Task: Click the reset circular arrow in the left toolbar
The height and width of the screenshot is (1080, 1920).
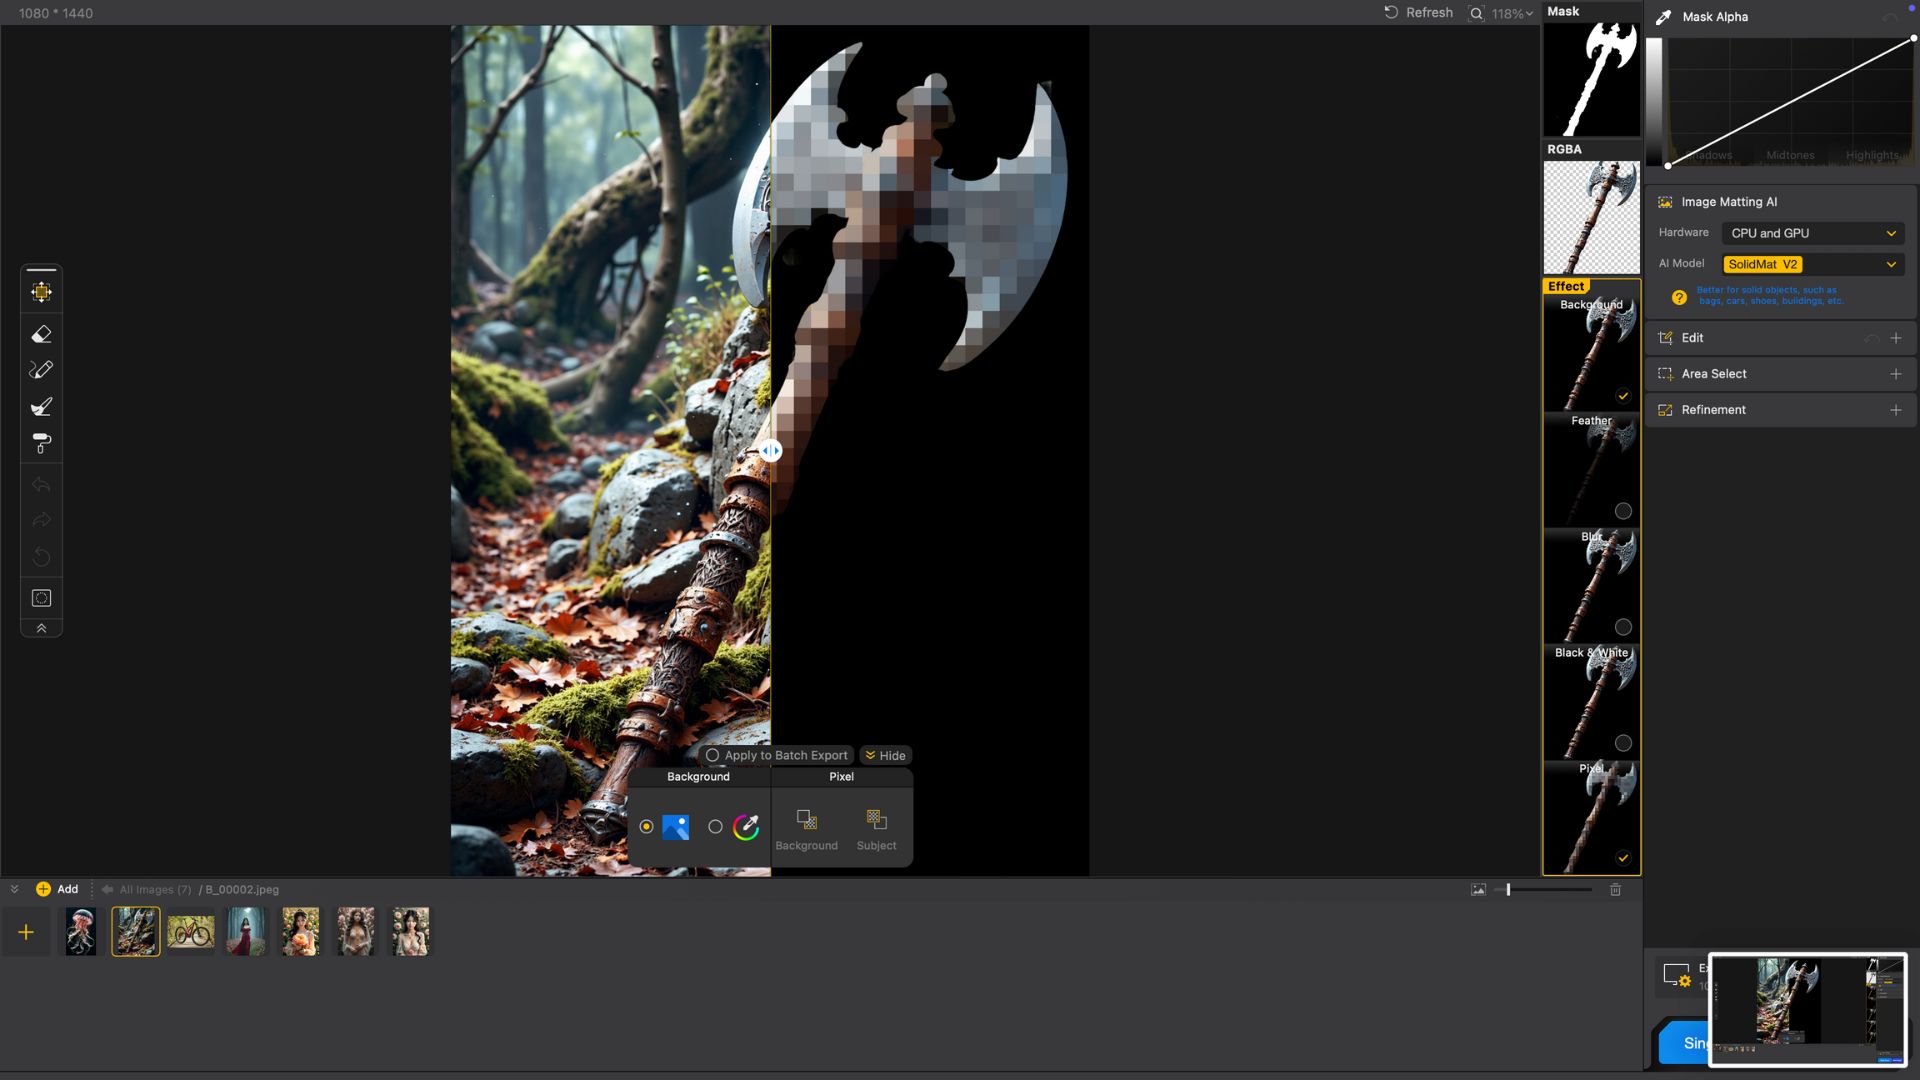Action: tap(41, 556)
